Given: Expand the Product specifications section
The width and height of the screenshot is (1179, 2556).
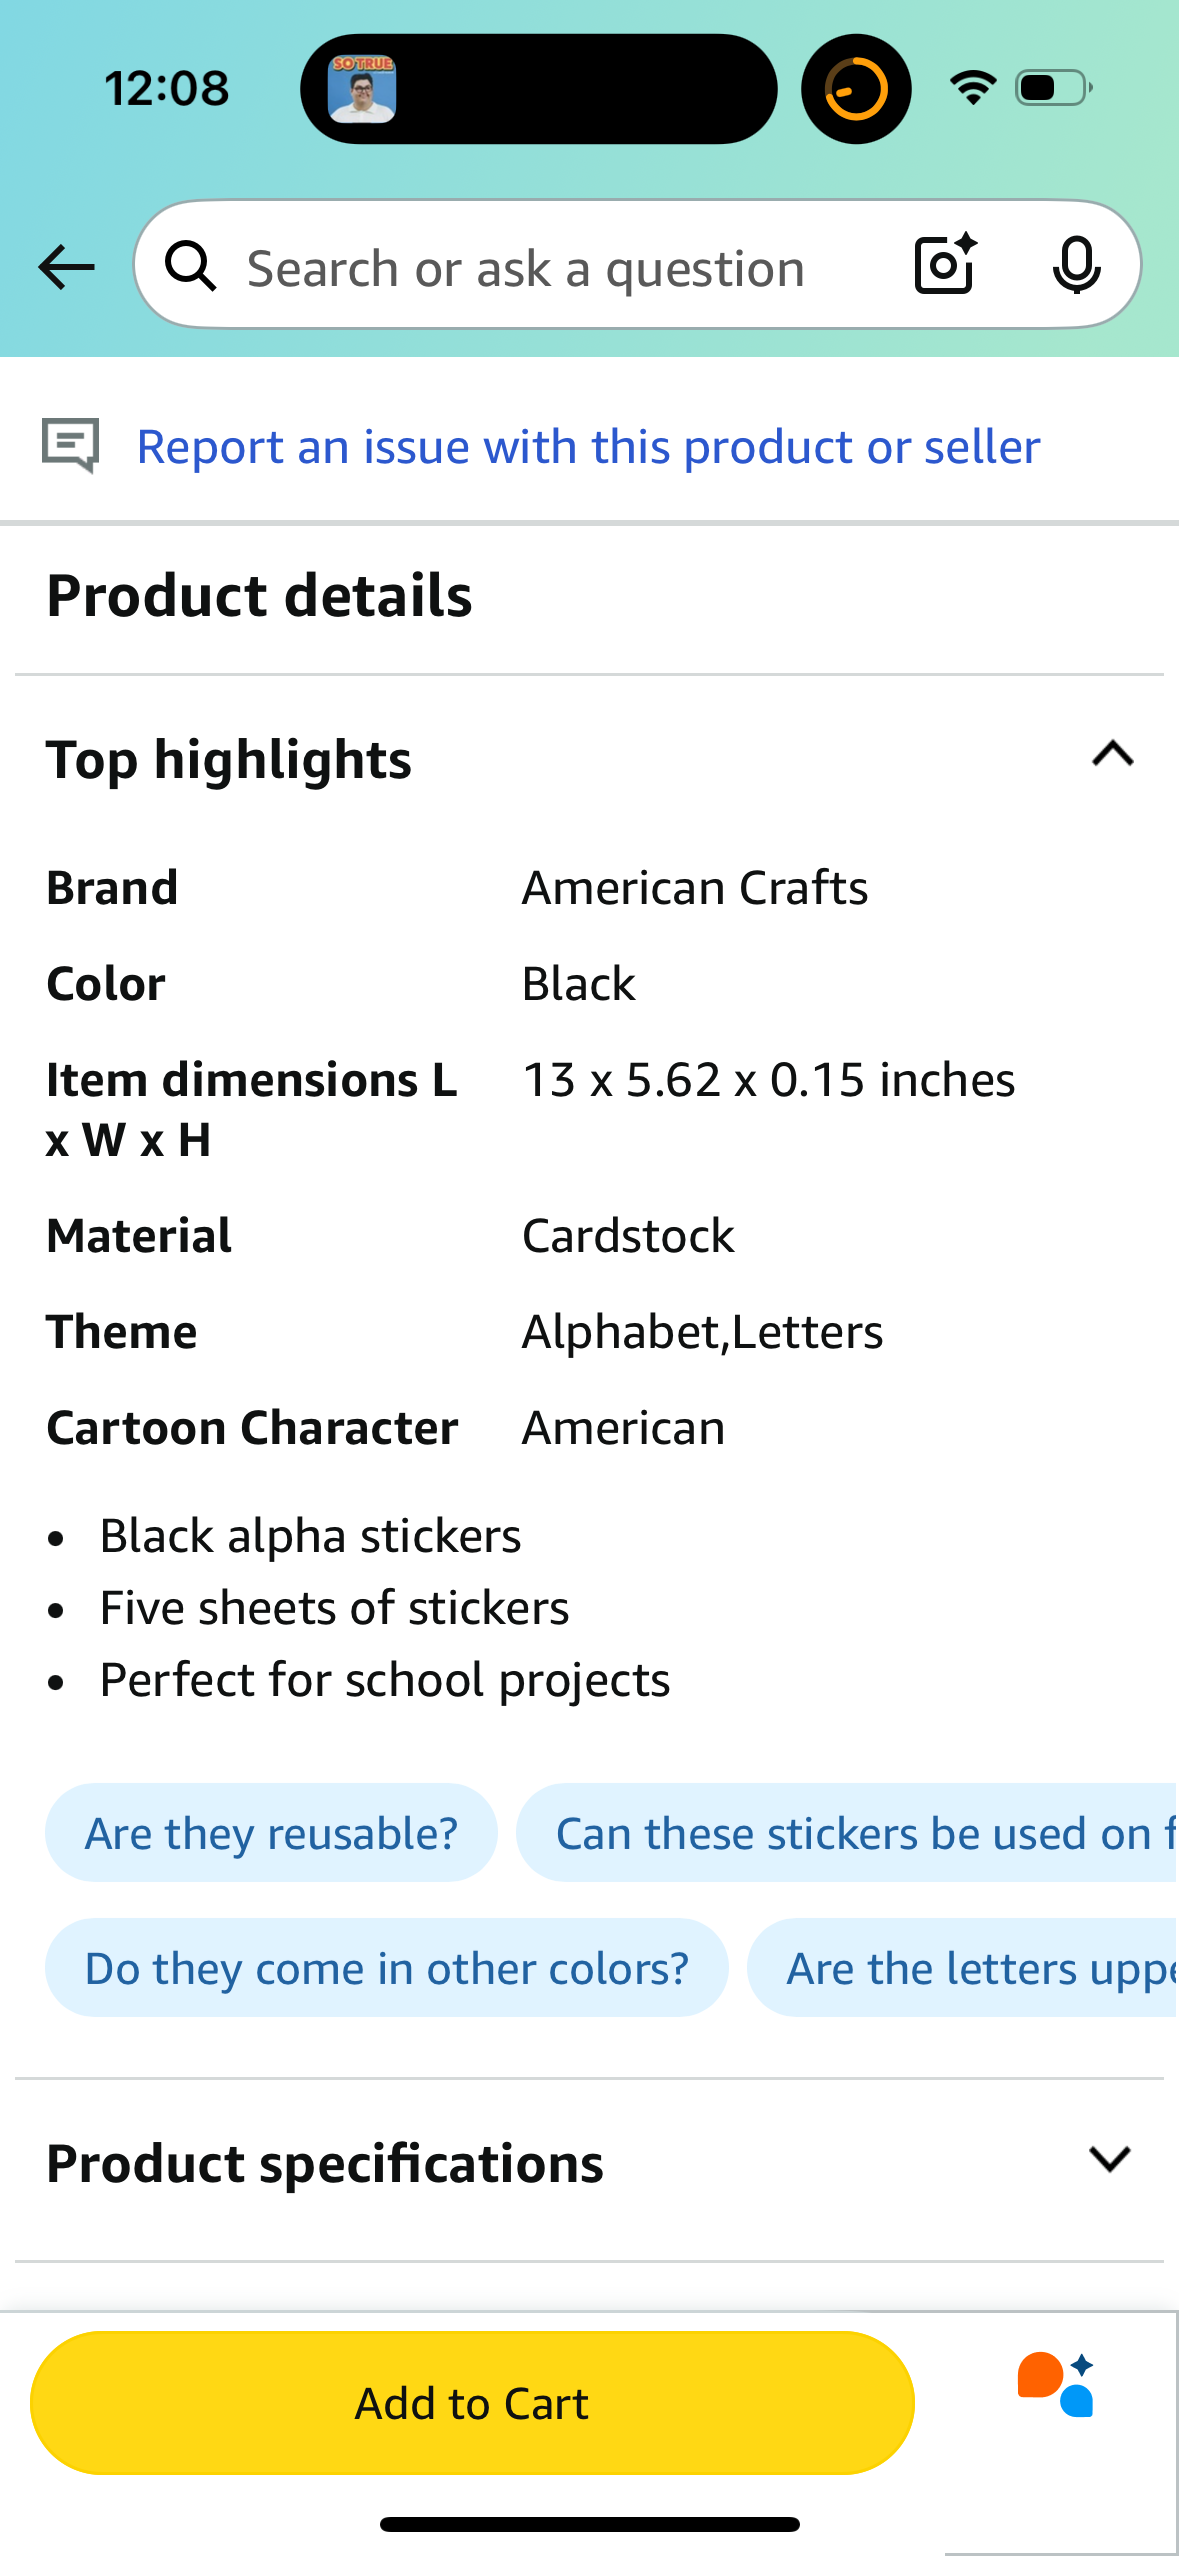Looking at the screenshot, I should [x=1110, y=2160].
